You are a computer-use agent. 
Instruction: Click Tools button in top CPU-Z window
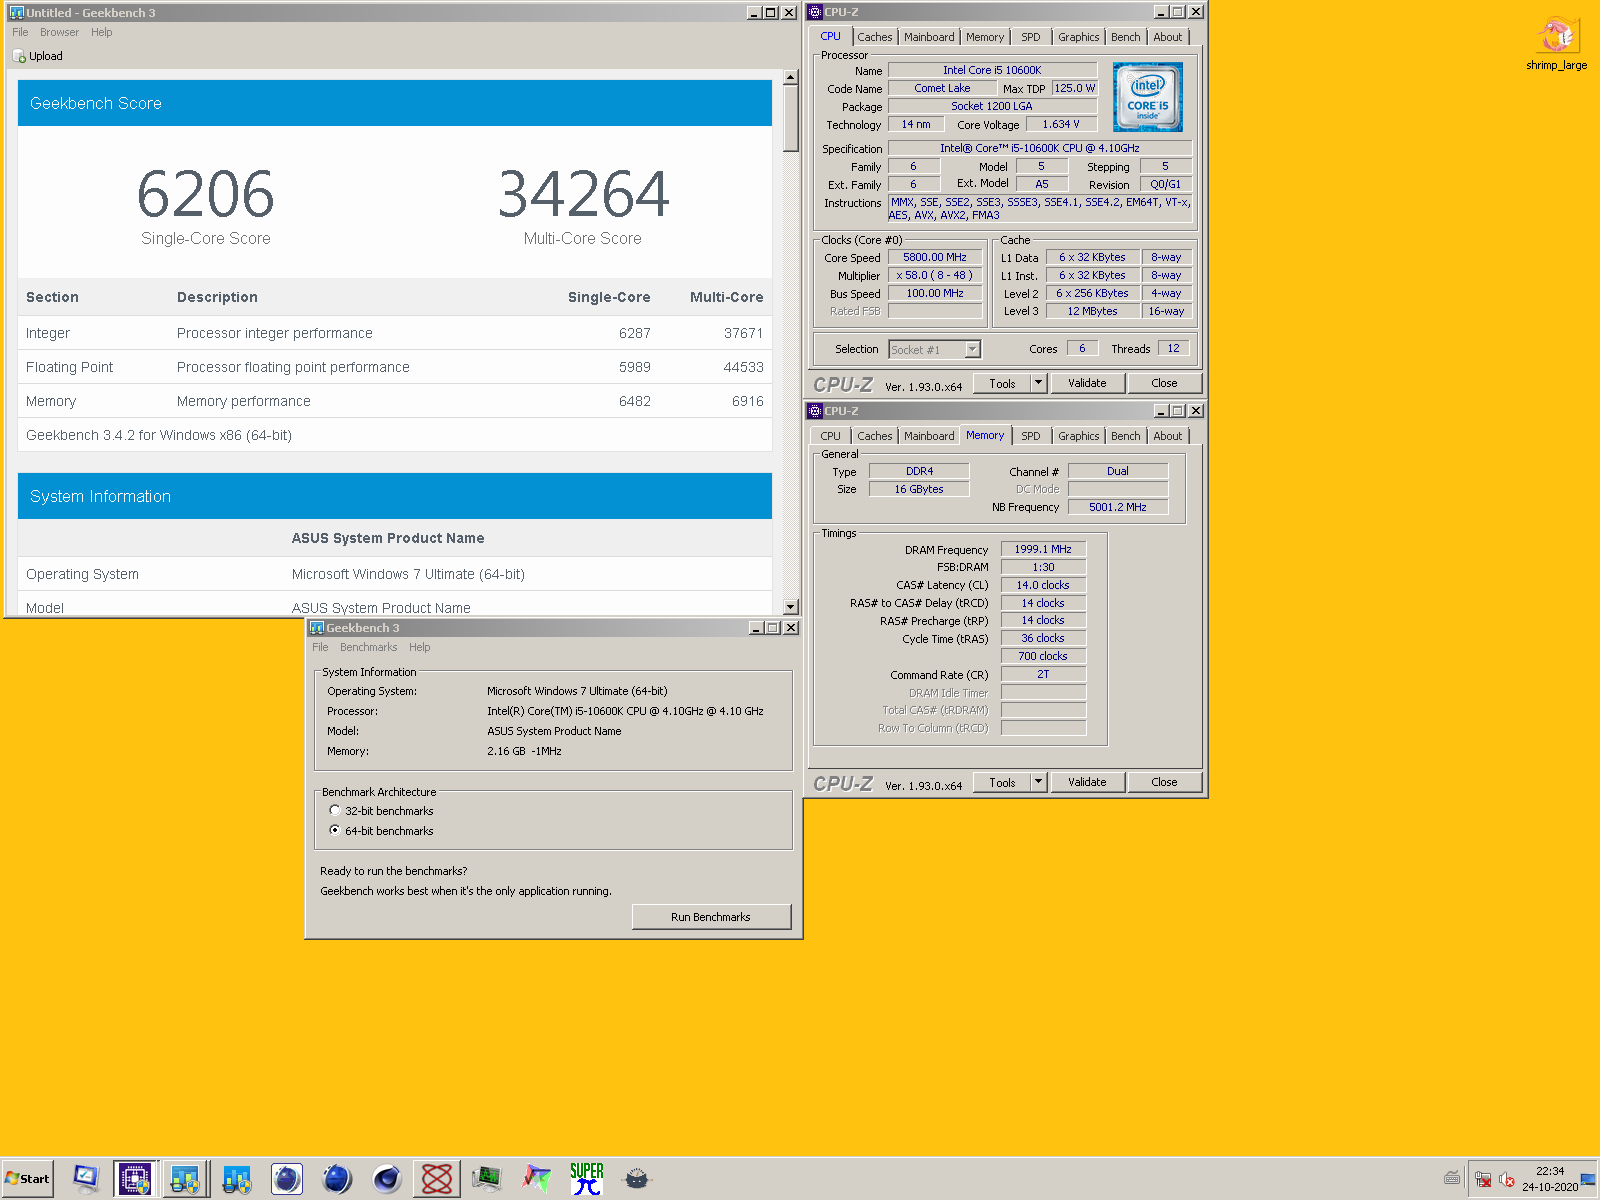[1002, 383]
